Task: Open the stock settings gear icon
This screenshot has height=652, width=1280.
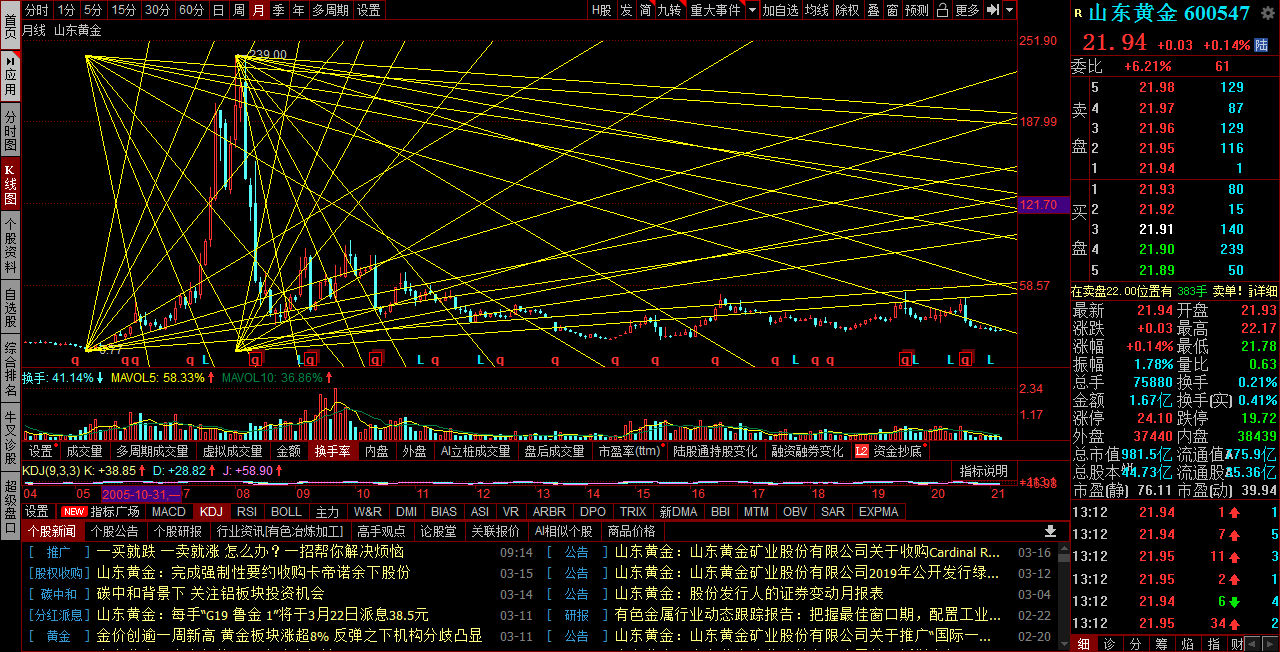Action: pos(1267,12)
